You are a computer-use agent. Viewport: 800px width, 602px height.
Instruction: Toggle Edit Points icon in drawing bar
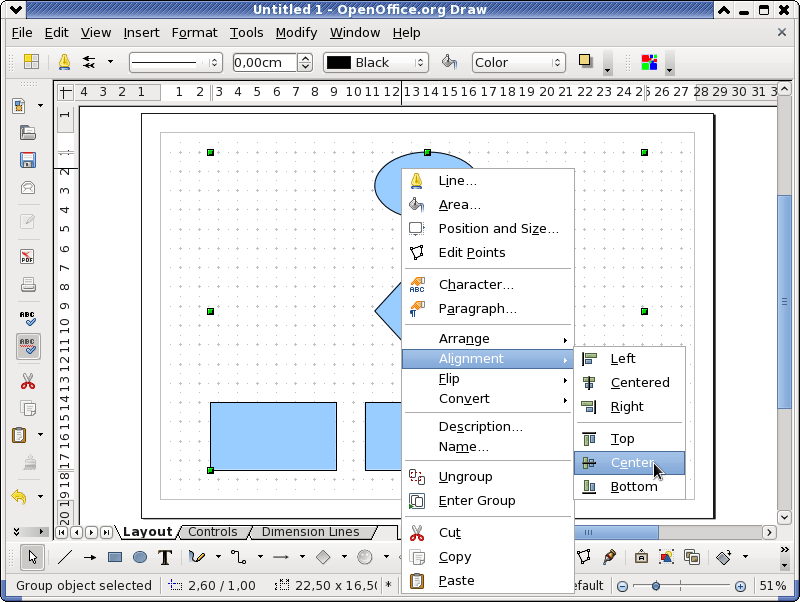(584, 557)
